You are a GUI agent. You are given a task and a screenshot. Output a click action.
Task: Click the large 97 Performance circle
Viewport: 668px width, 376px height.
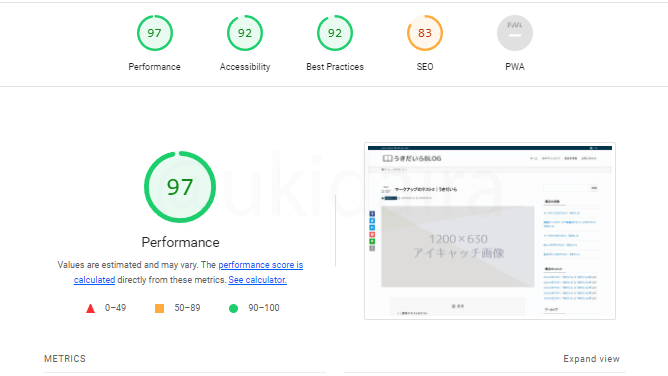[180, 187]
